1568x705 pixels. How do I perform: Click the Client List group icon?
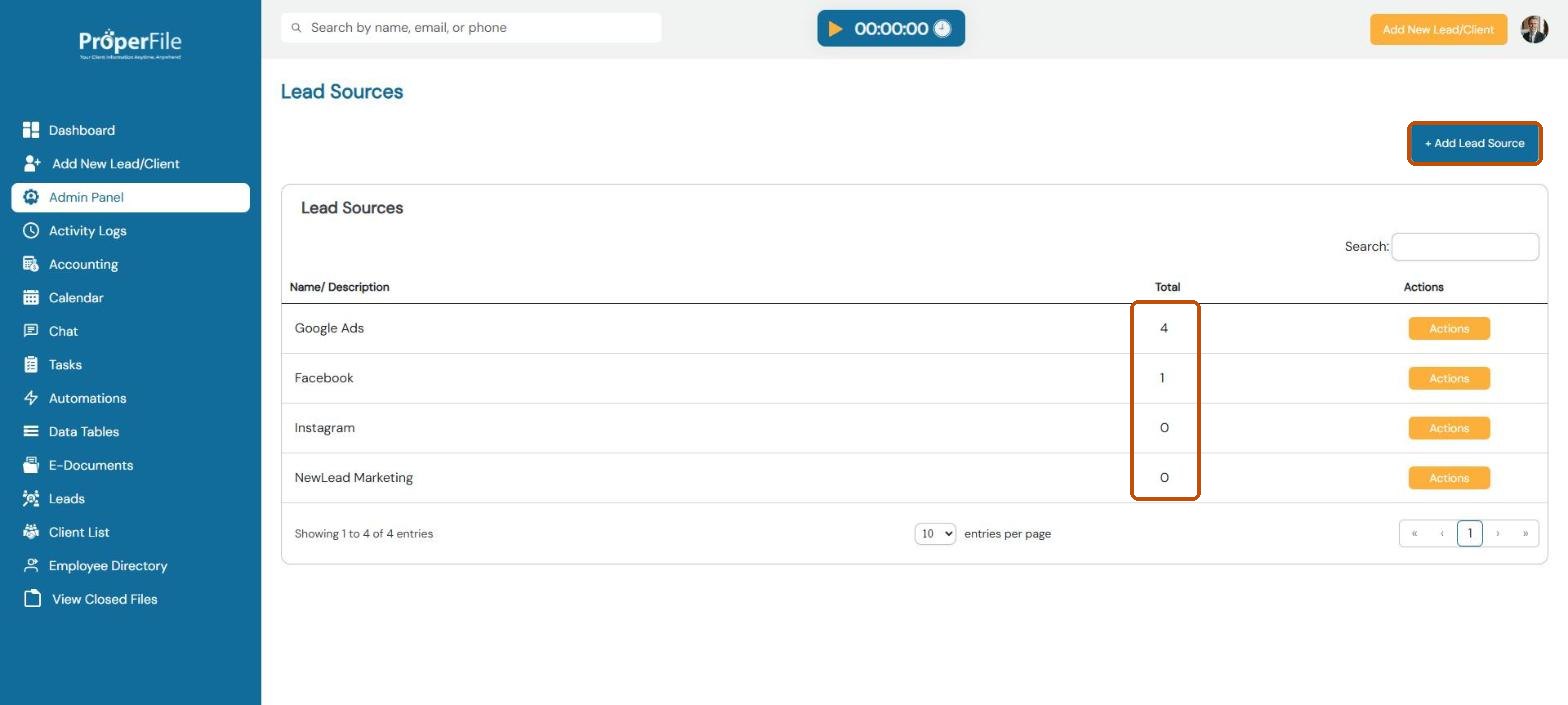coord(31,532)
